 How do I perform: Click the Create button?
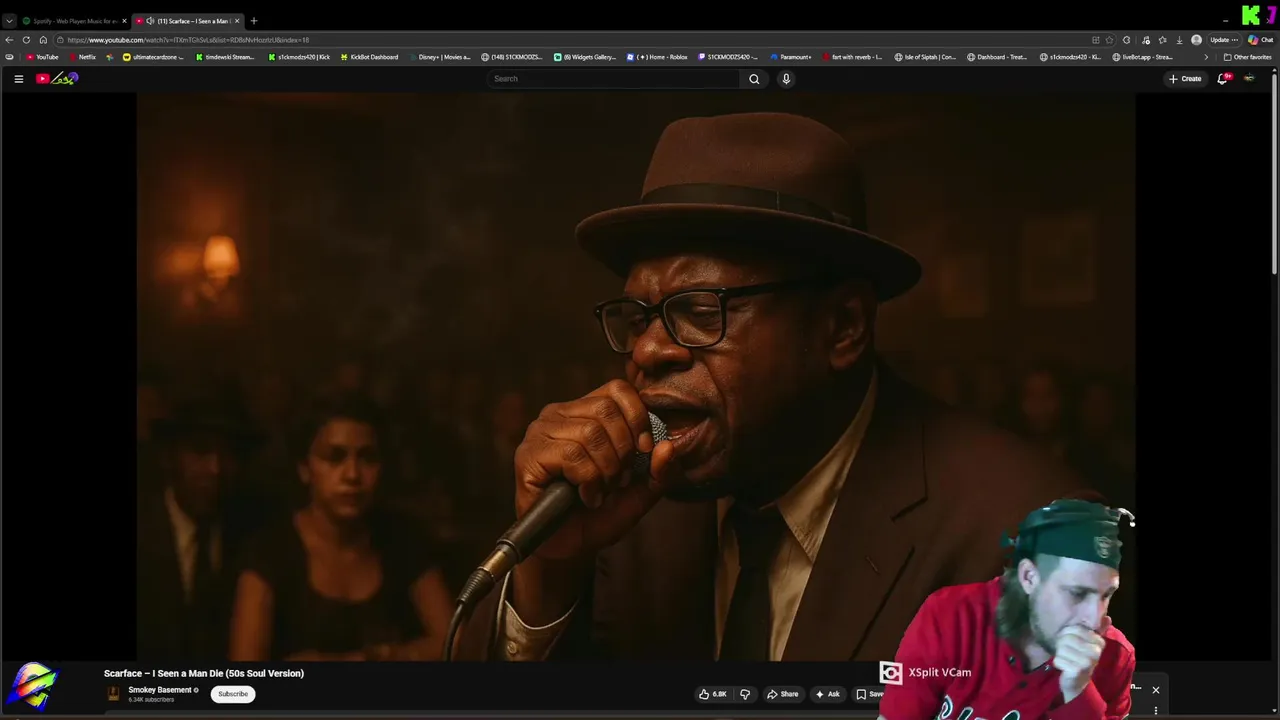click(1185, 79)
